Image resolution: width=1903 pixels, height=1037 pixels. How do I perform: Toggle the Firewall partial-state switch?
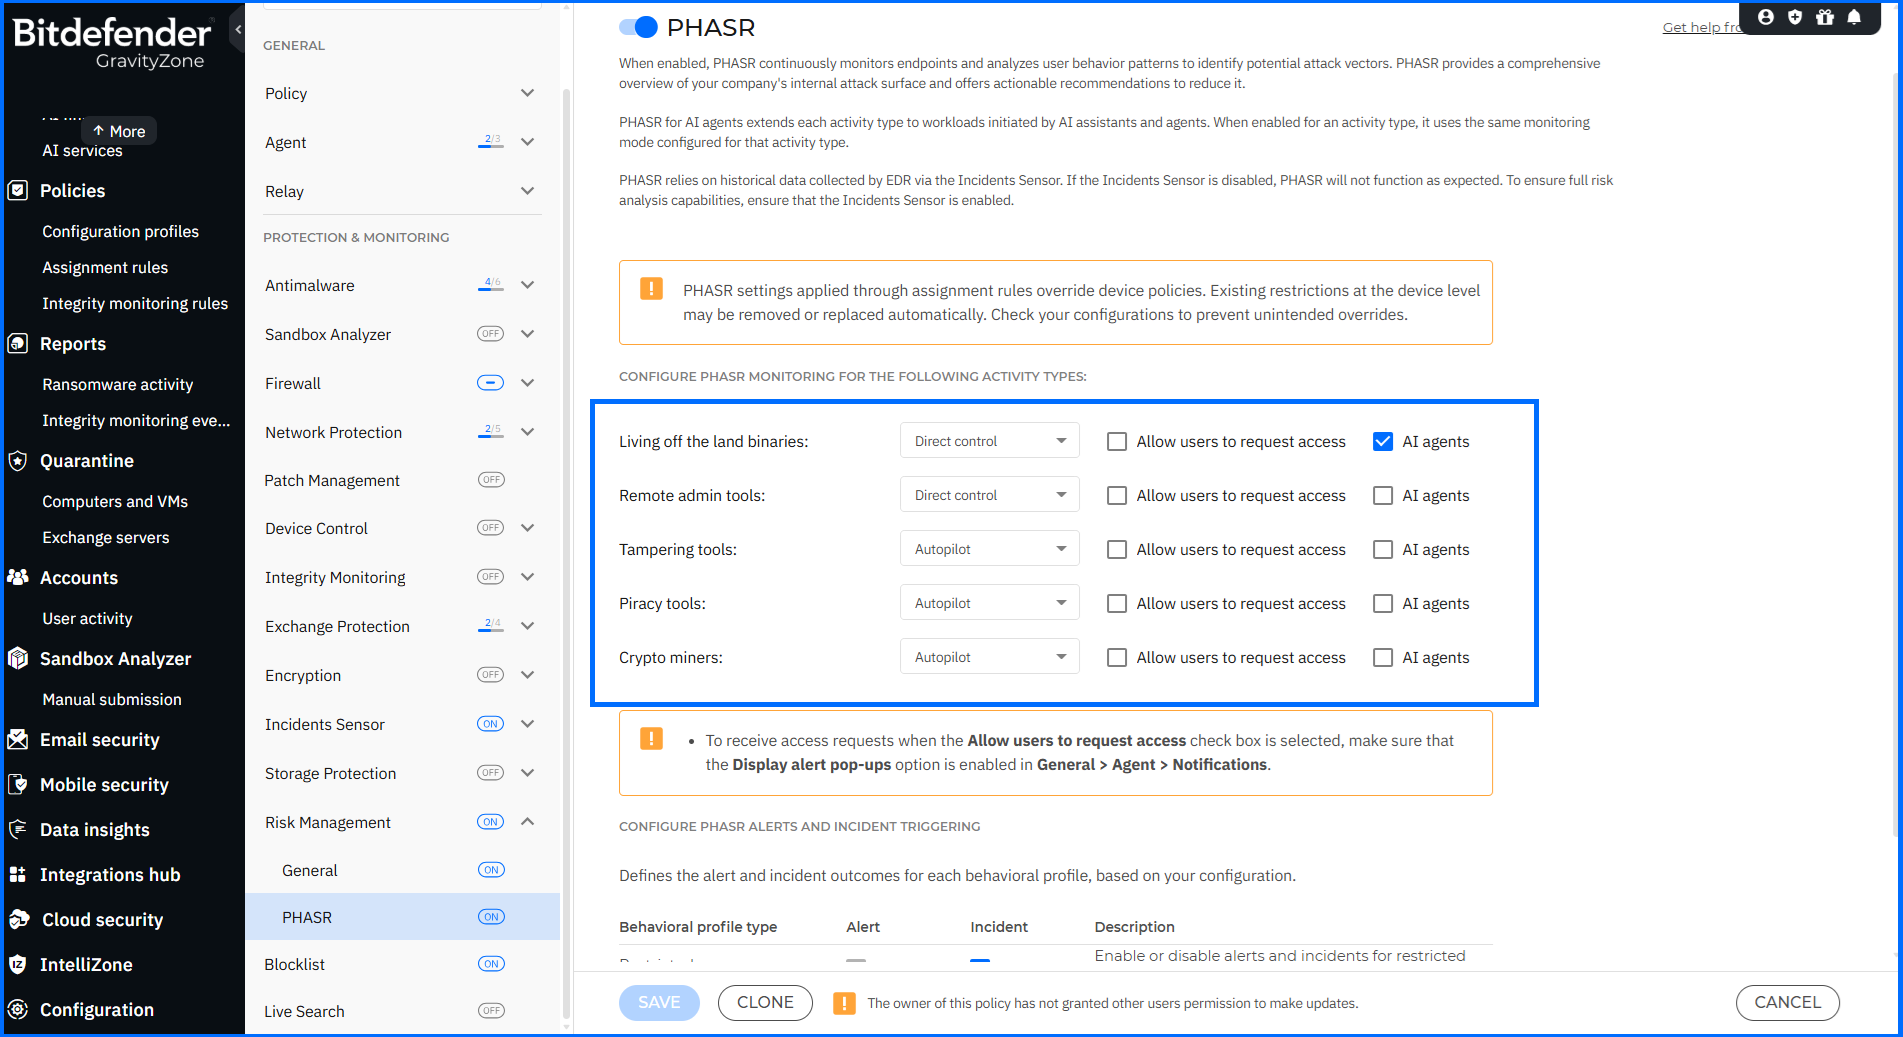[490, 383]
